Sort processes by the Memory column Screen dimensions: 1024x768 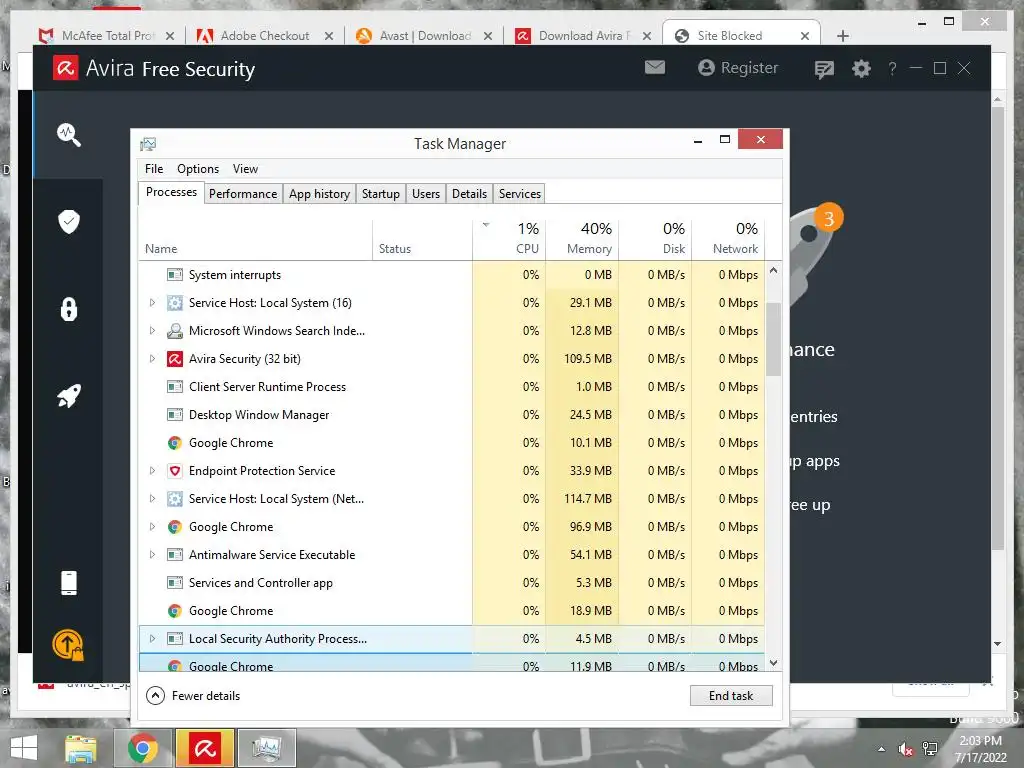(x=583, y=238)
